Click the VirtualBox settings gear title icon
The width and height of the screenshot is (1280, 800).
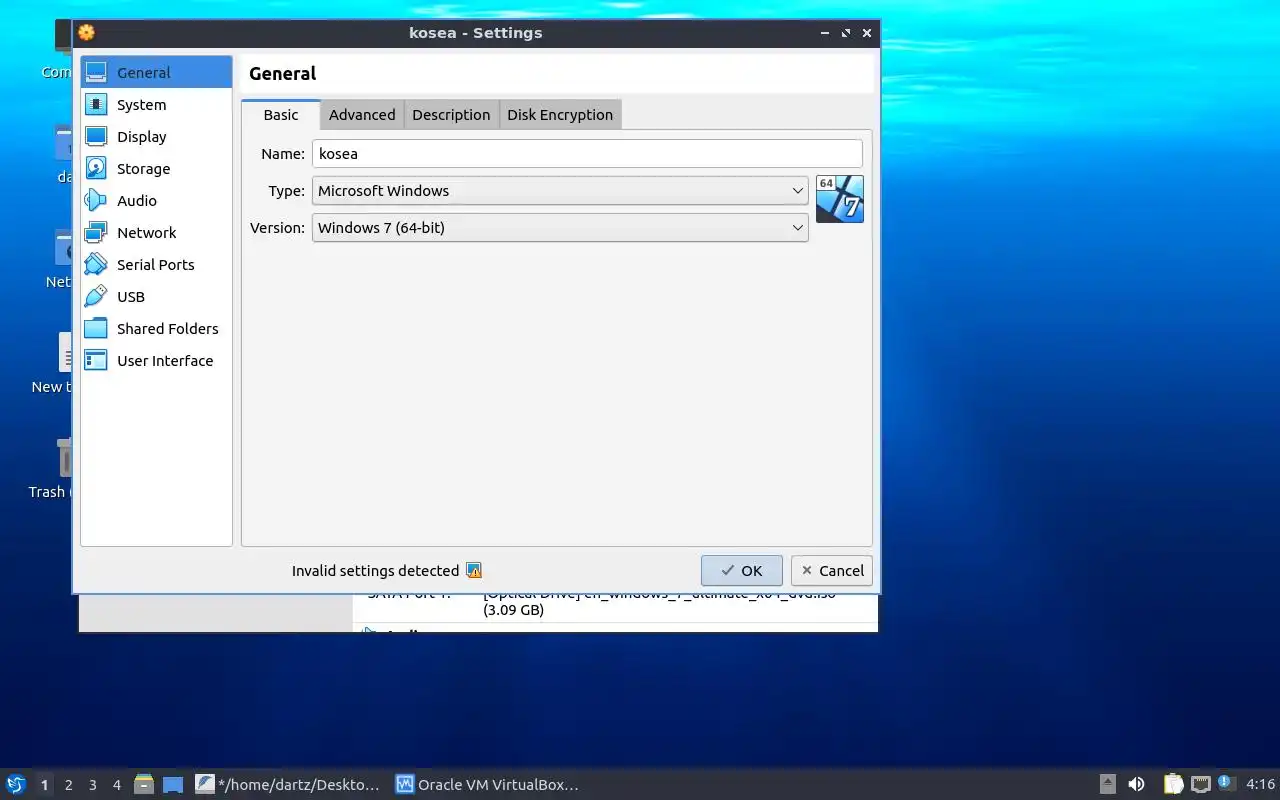click(x=87, y=32)
